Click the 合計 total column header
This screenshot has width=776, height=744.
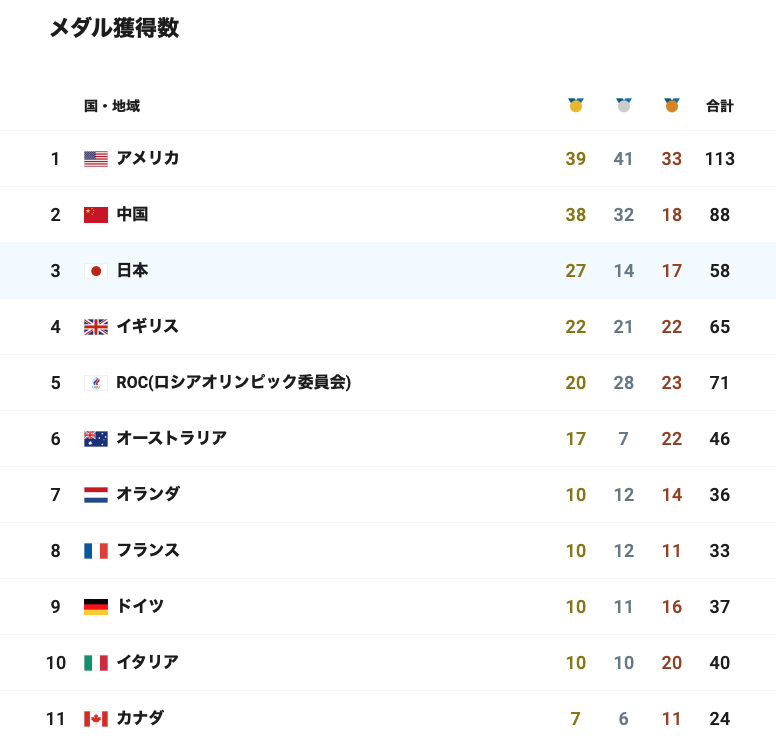pos(720,105)
